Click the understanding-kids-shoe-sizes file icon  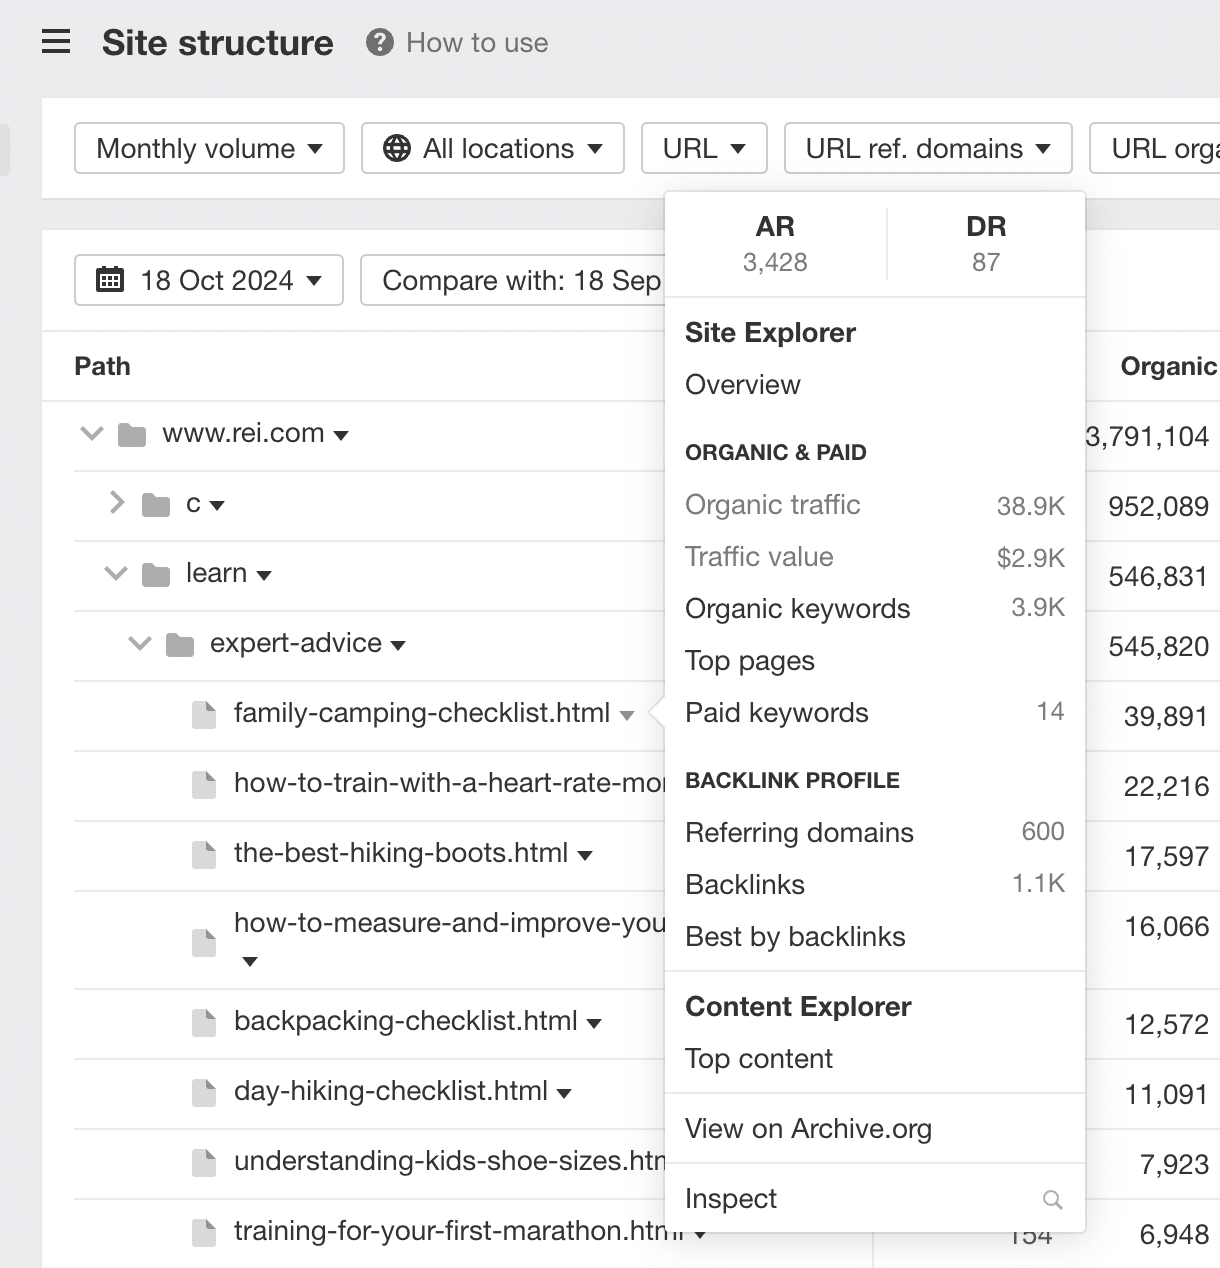[x=204, y=1162]
